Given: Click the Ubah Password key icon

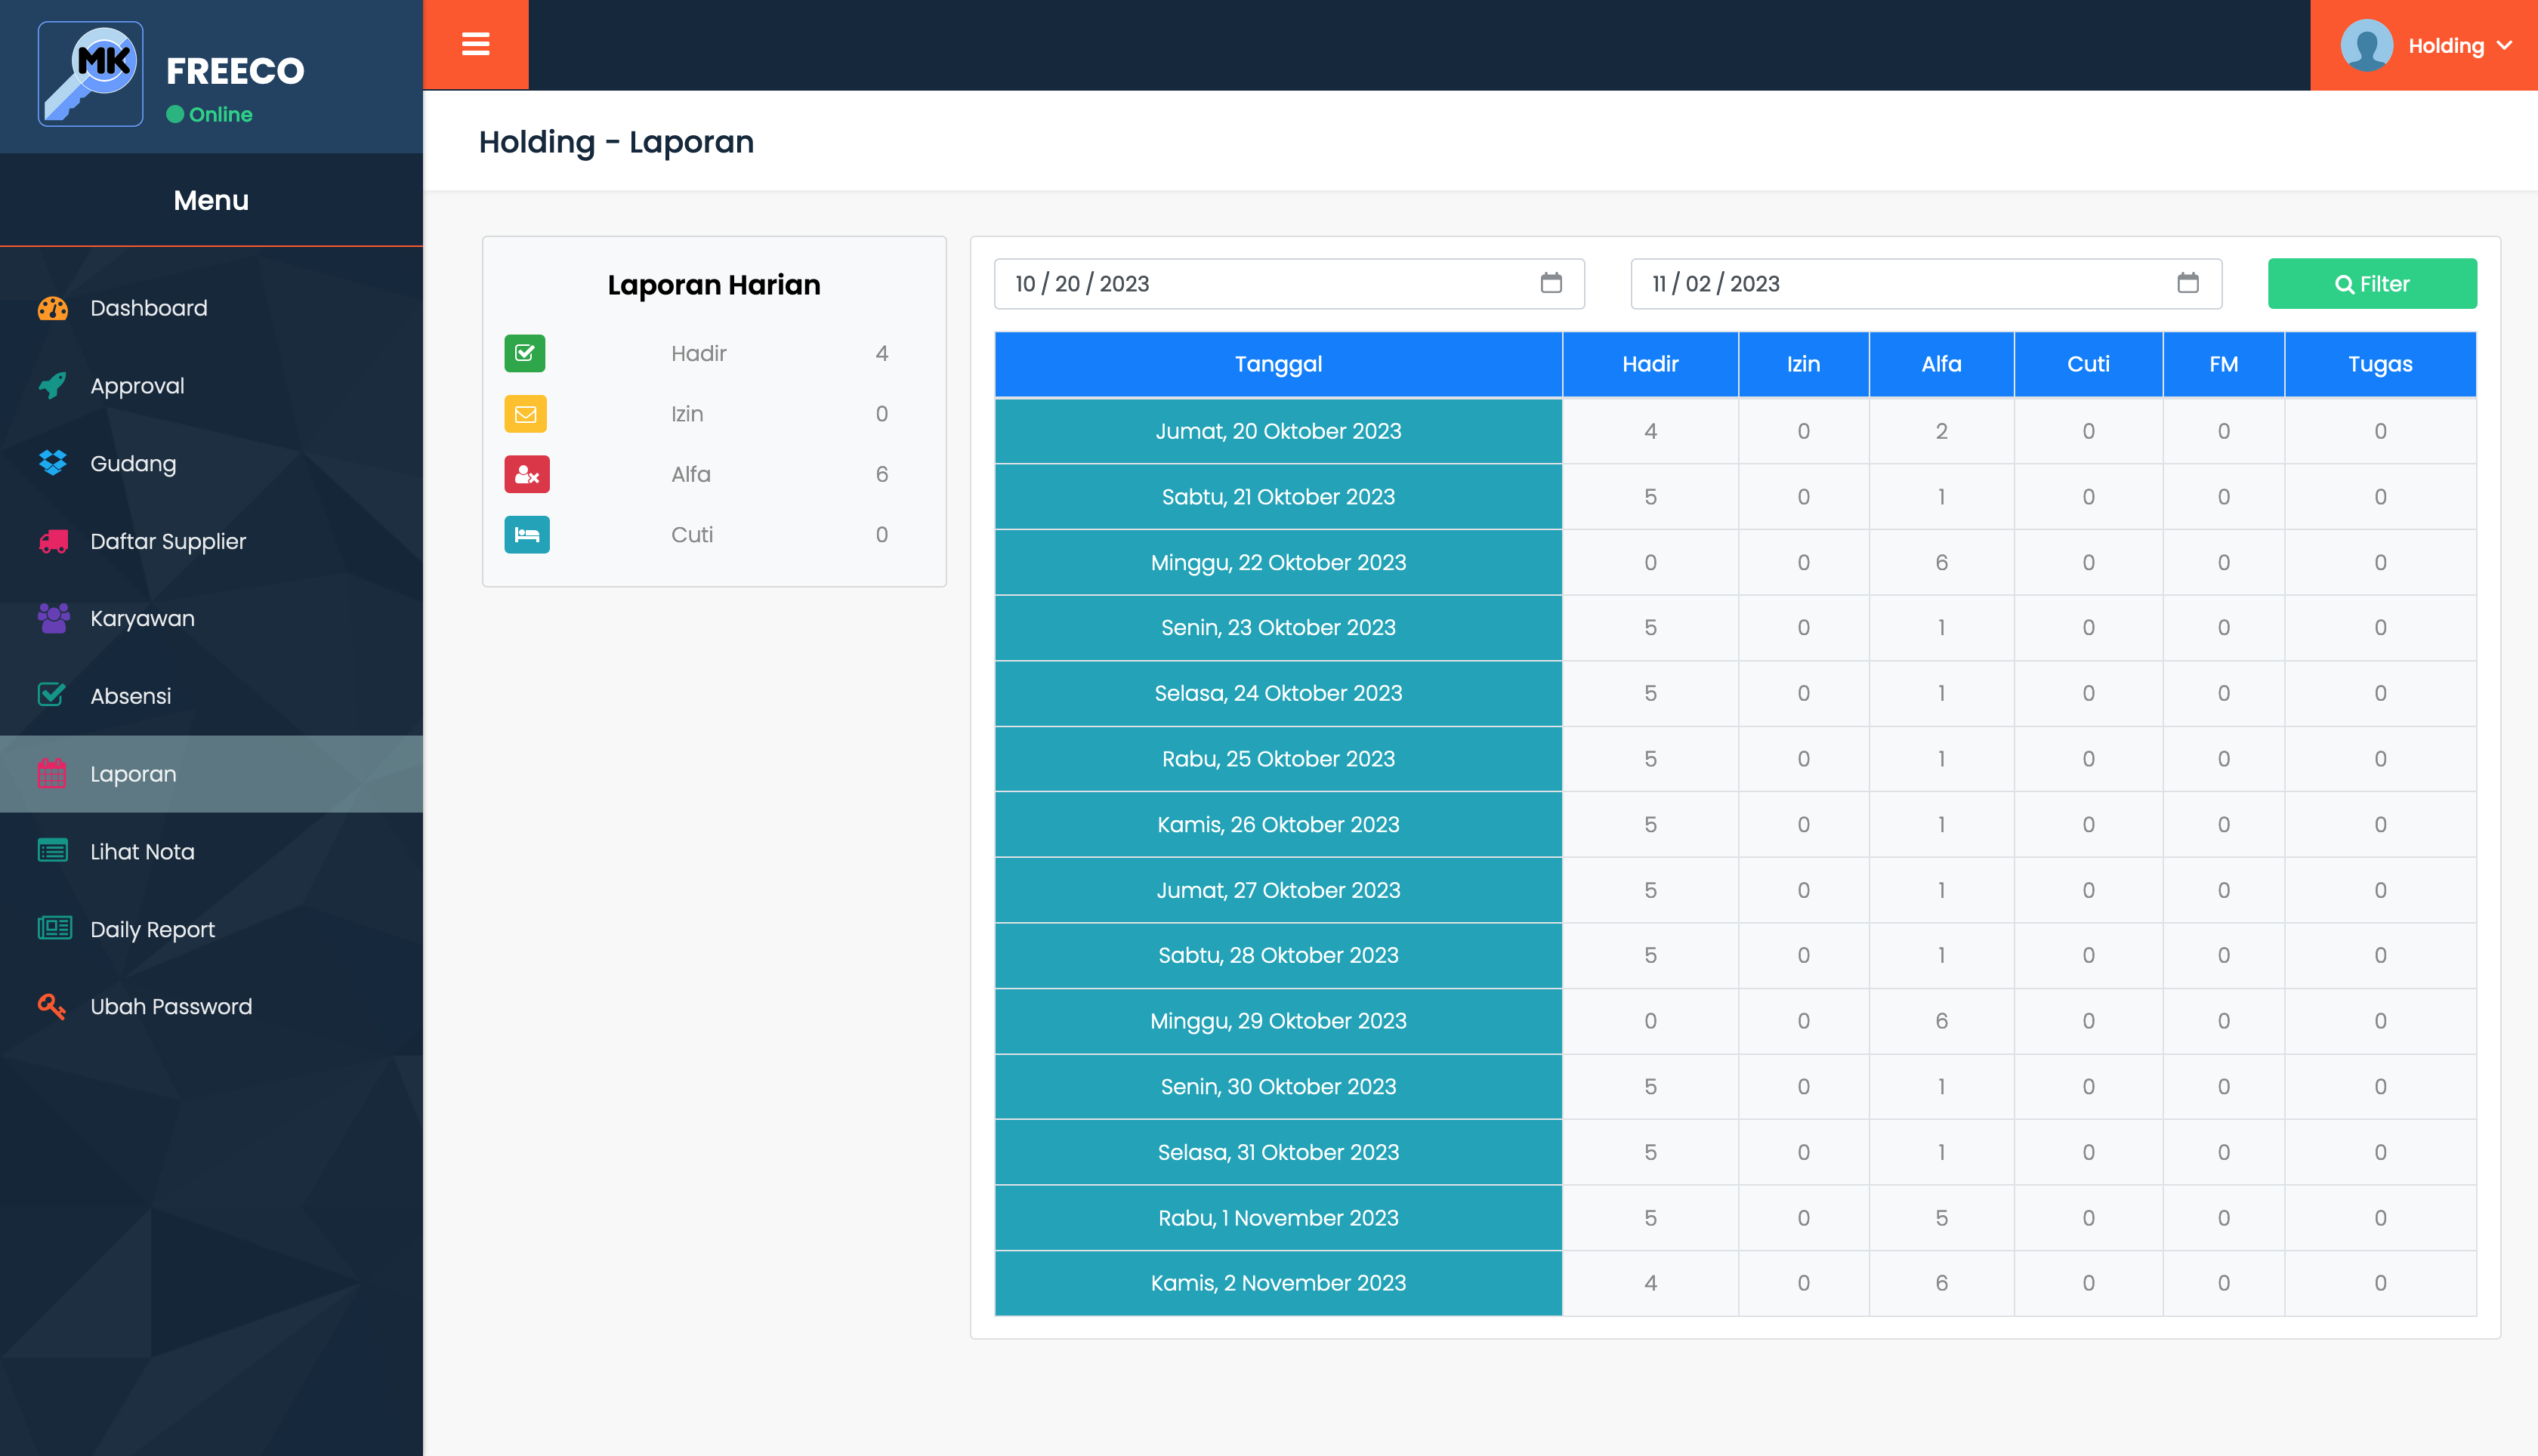Looking at the screenshot, I should coord(52,1006).
